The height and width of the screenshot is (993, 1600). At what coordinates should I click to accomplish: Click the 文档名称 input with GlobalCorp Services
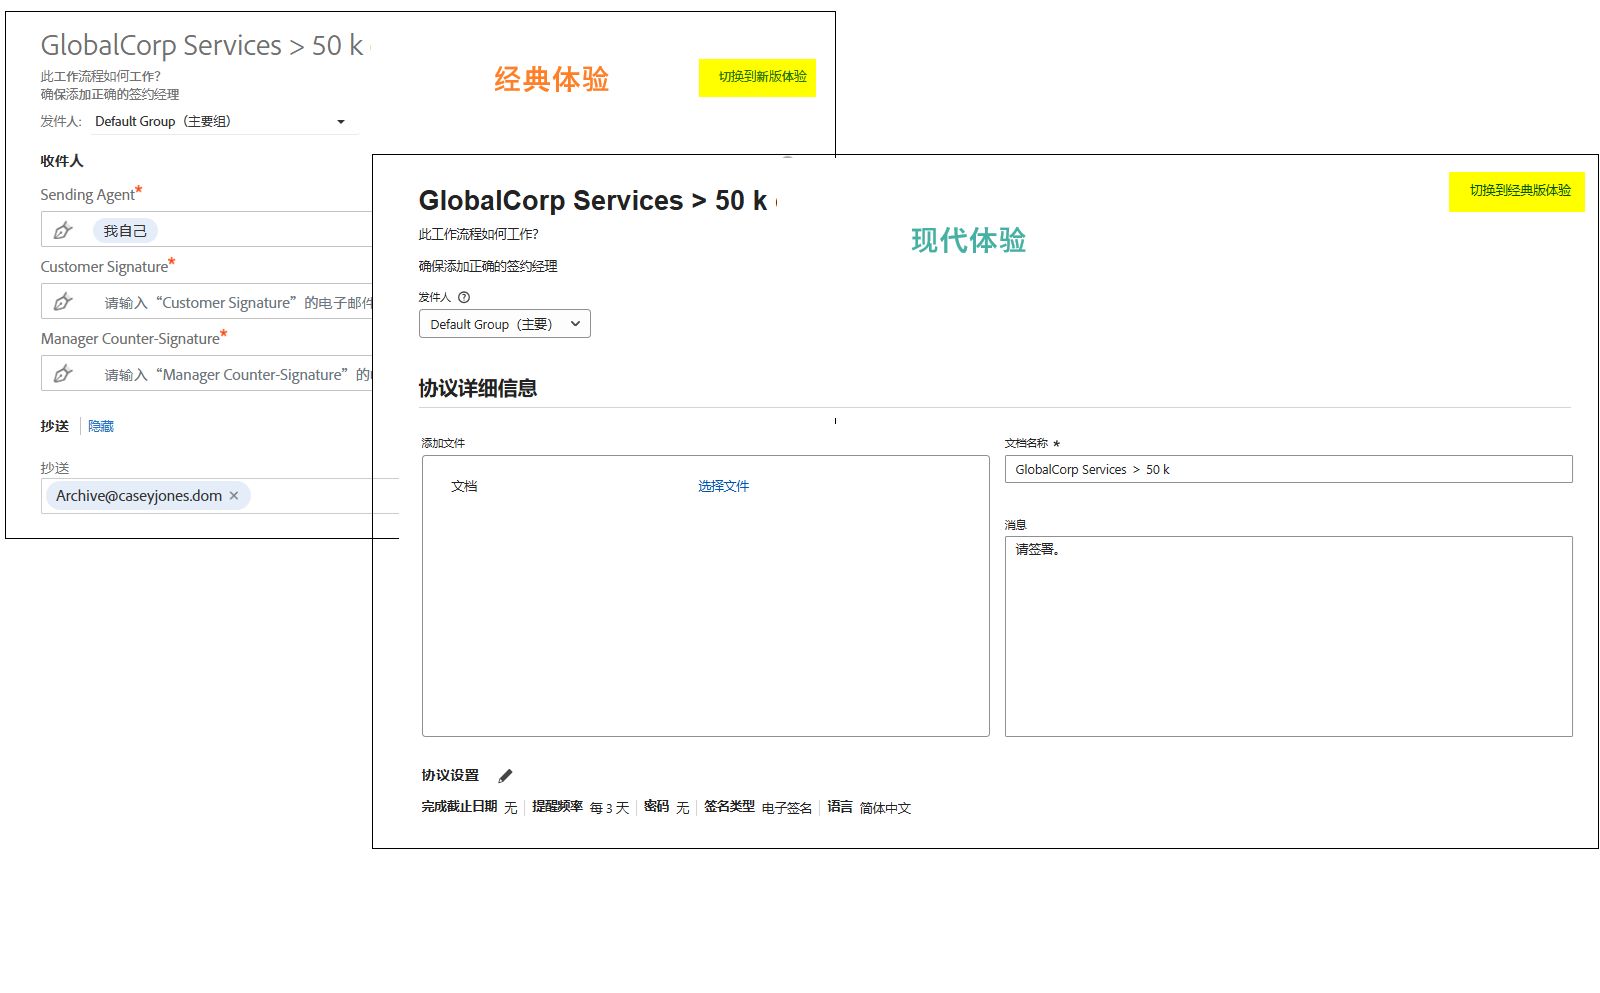coord(1288,469)
